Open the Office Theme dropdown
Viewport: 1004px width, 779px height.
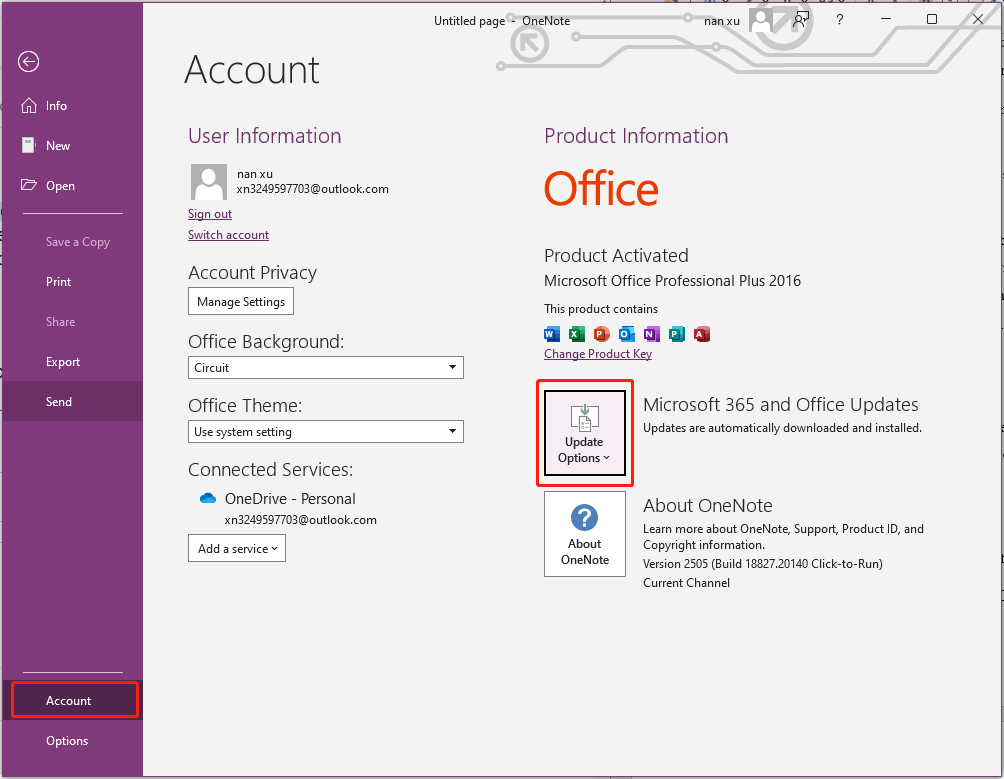[326, 432]
